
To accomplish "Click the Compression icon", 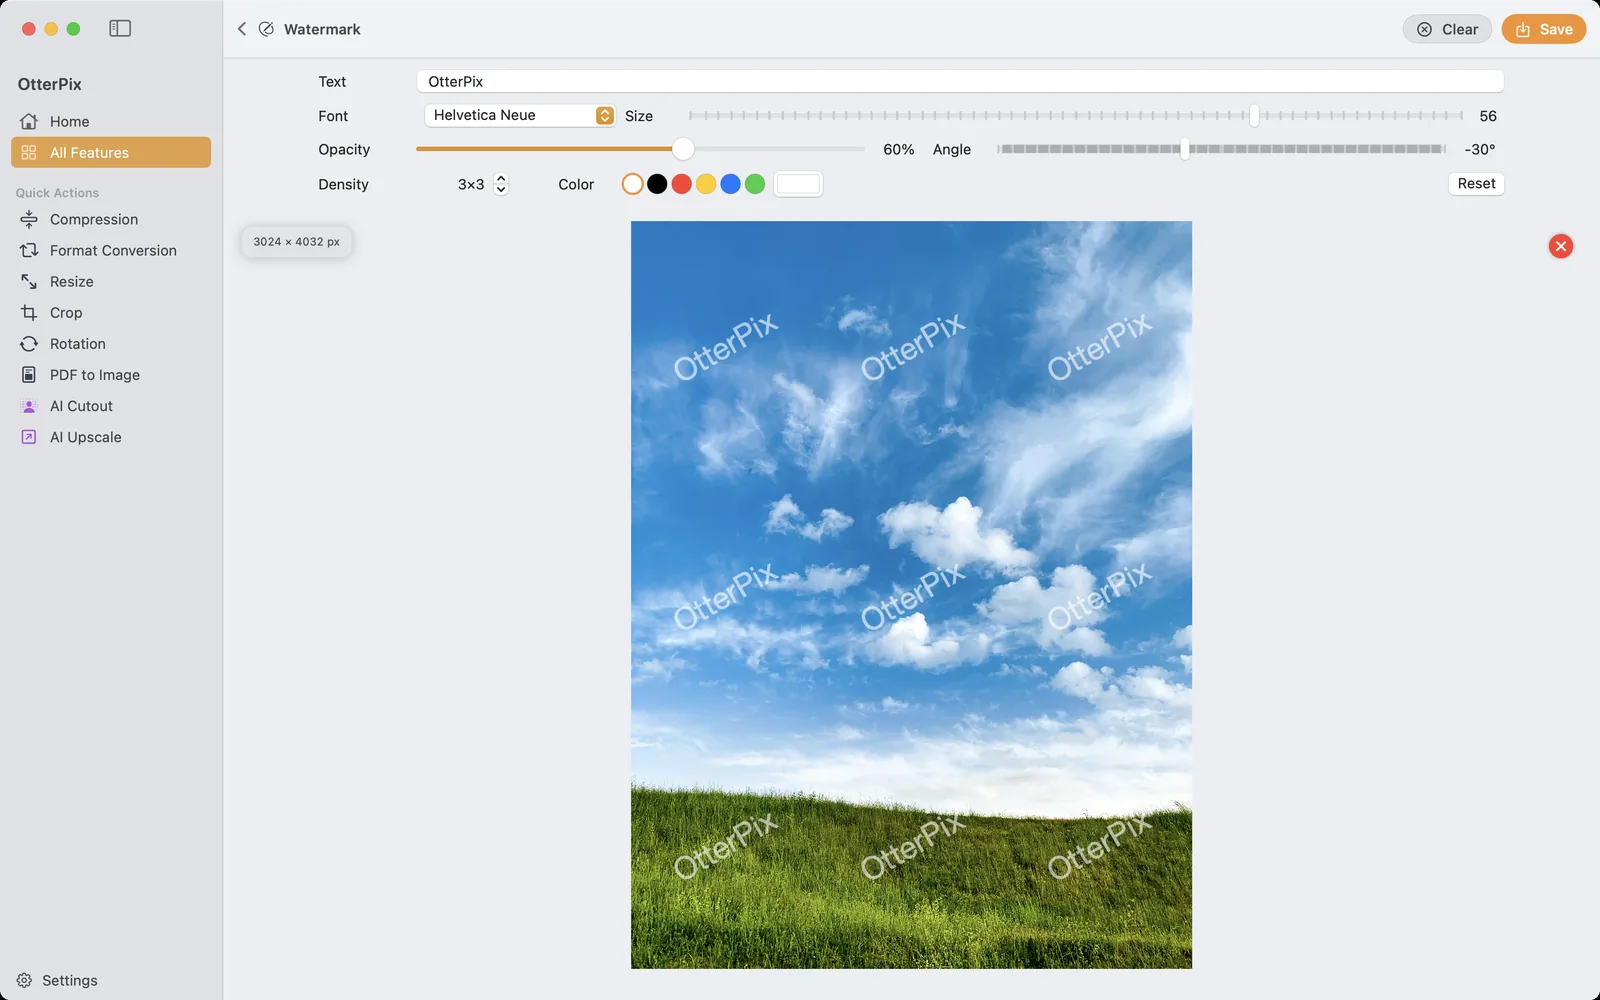I will [x=29, y=219].
